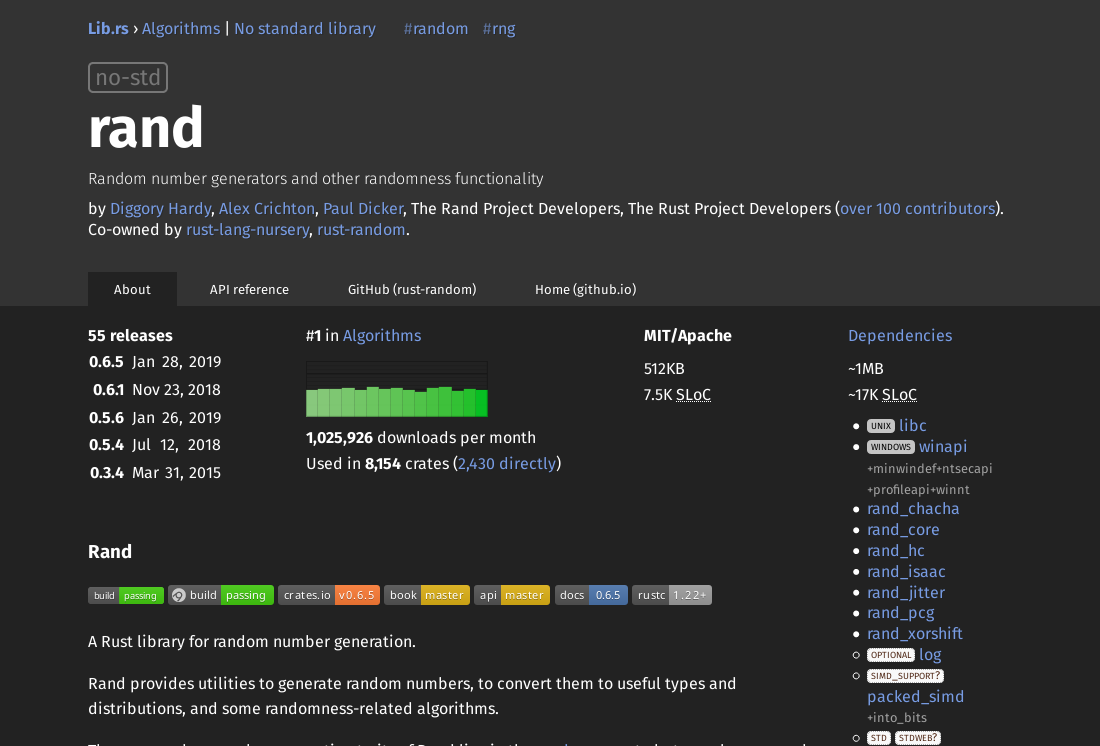Click the UNIX platform badge
The width and height of the screenshot is (1100, 746).
(880, 426)
